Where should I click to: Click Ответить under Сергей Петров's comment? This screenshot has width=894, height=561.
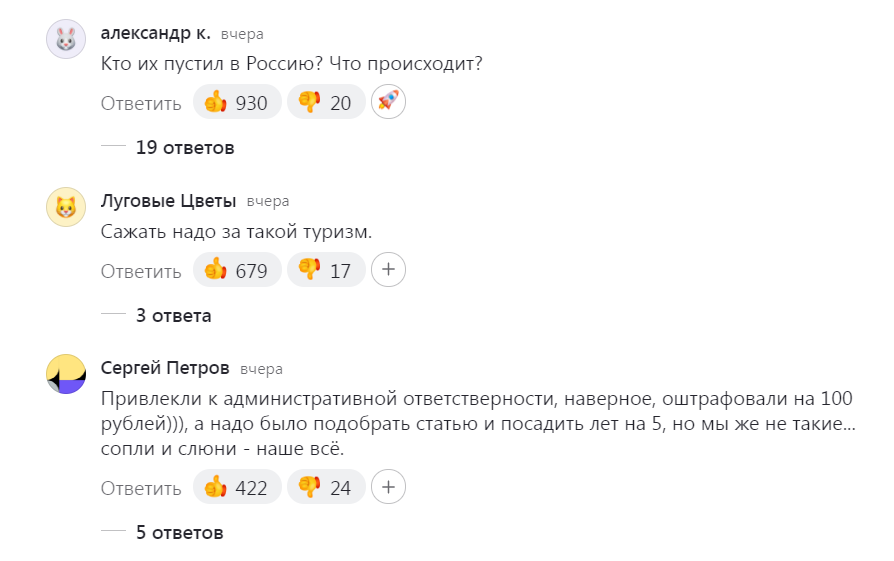pyautogui.click(x=141, y=488)
